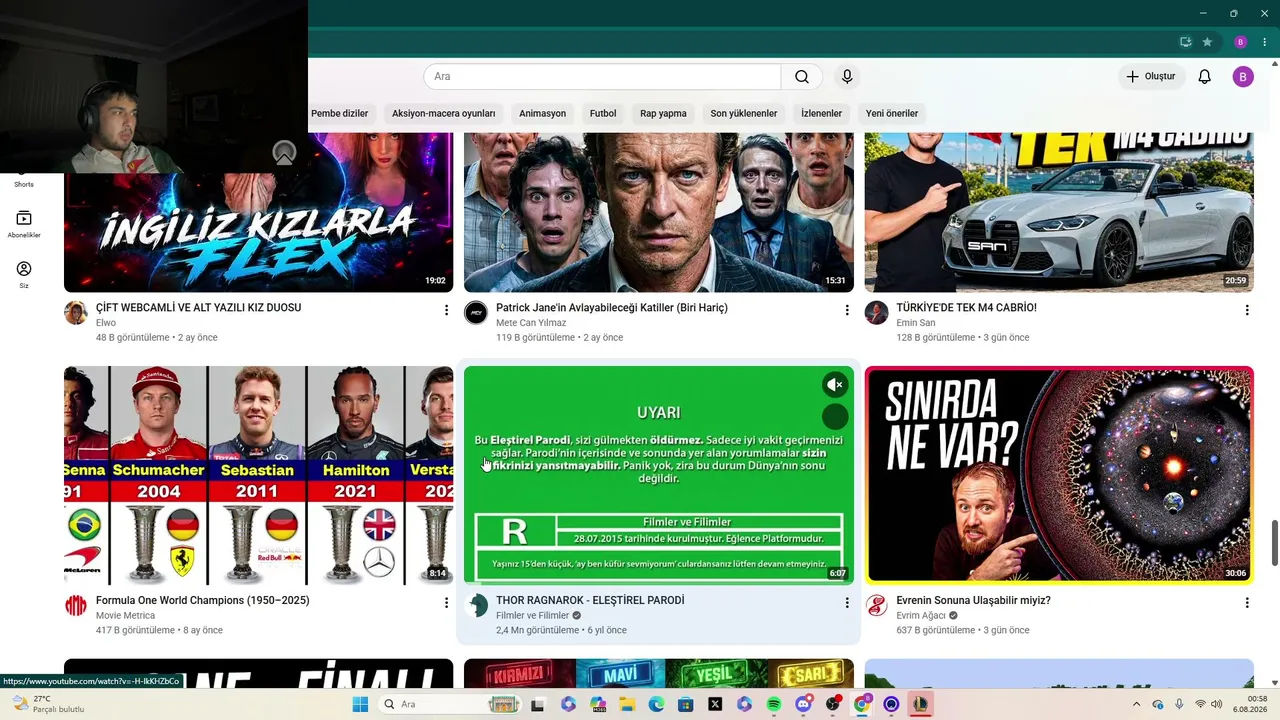Image resolution: width=1280 pixels, height=720 pixels.
Task: Start voice search with the microphone icon
Action: (x=847, y=77)
